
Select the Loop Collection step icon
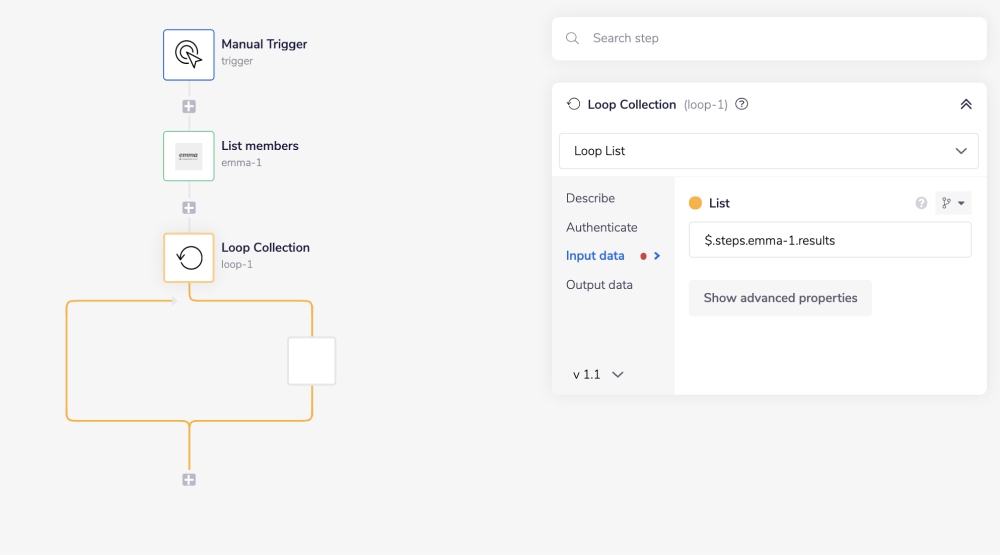(x=188, y=258)
